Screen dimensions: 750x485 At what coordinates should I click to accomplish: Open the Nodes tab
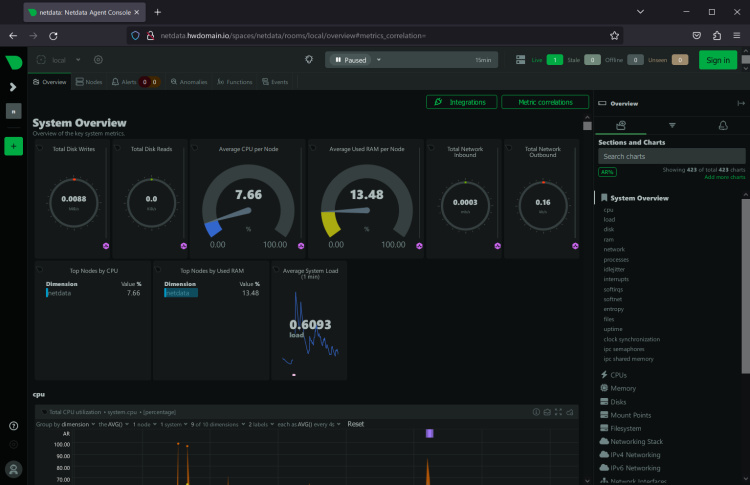88,82
